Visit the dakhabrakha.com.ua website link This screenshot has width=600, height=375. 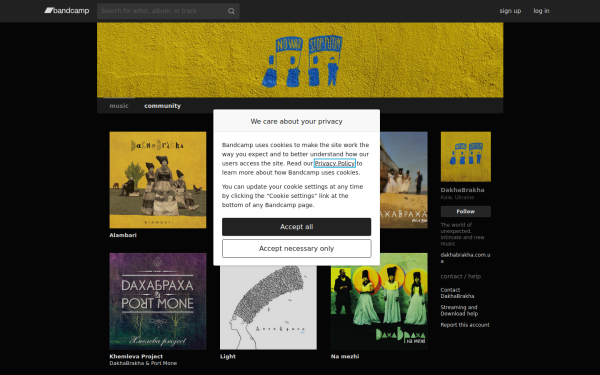click(465, 258)
